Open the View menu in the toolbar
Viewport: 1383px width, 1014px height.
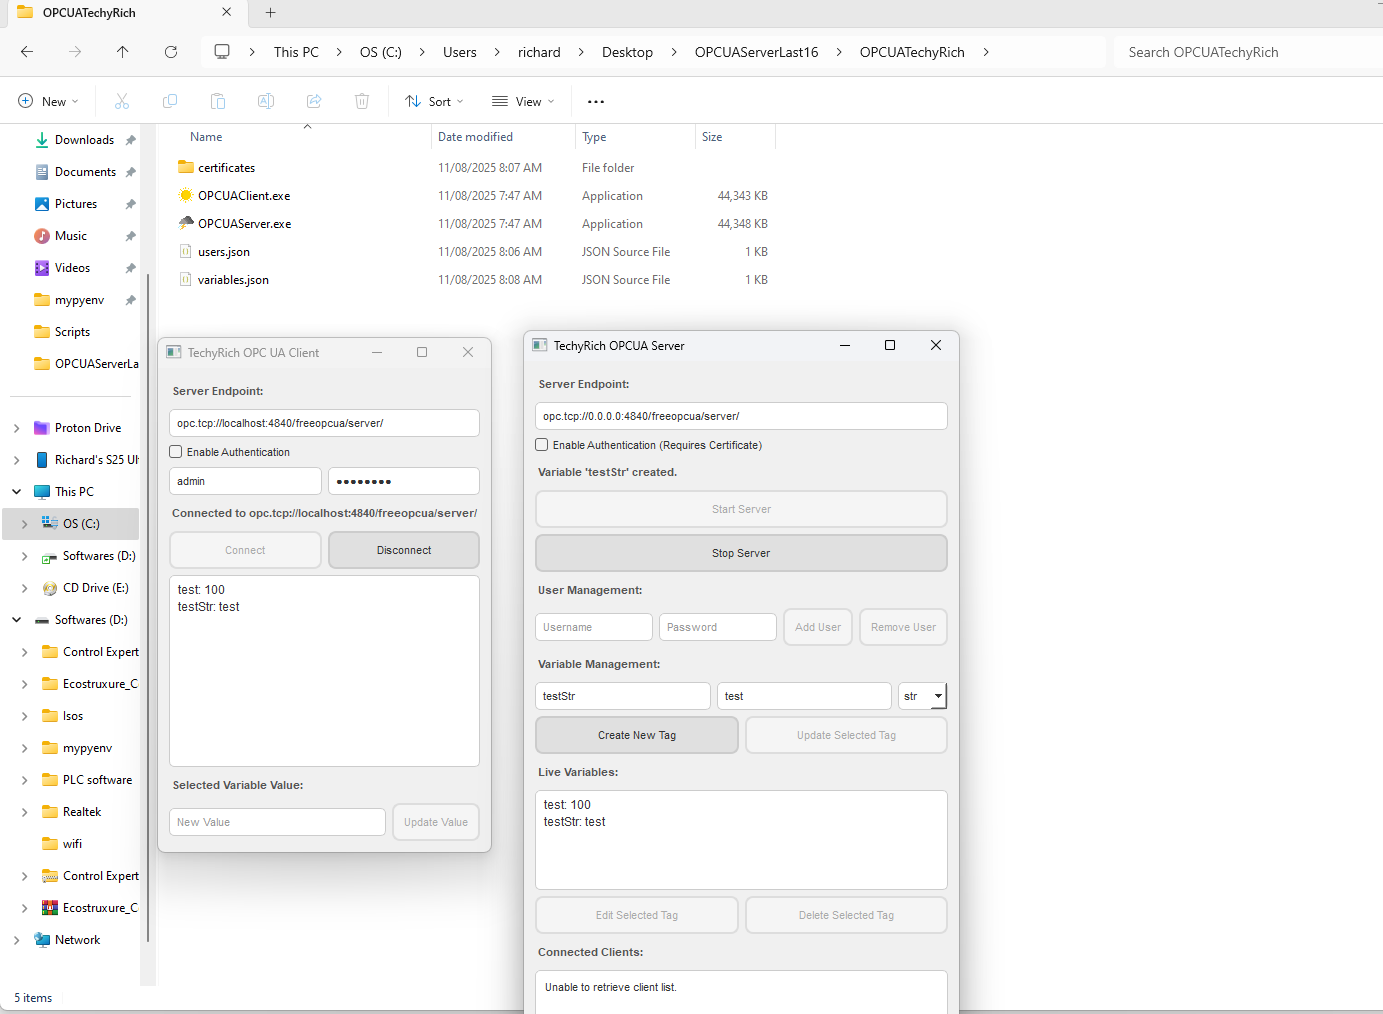tap(523, 101)
